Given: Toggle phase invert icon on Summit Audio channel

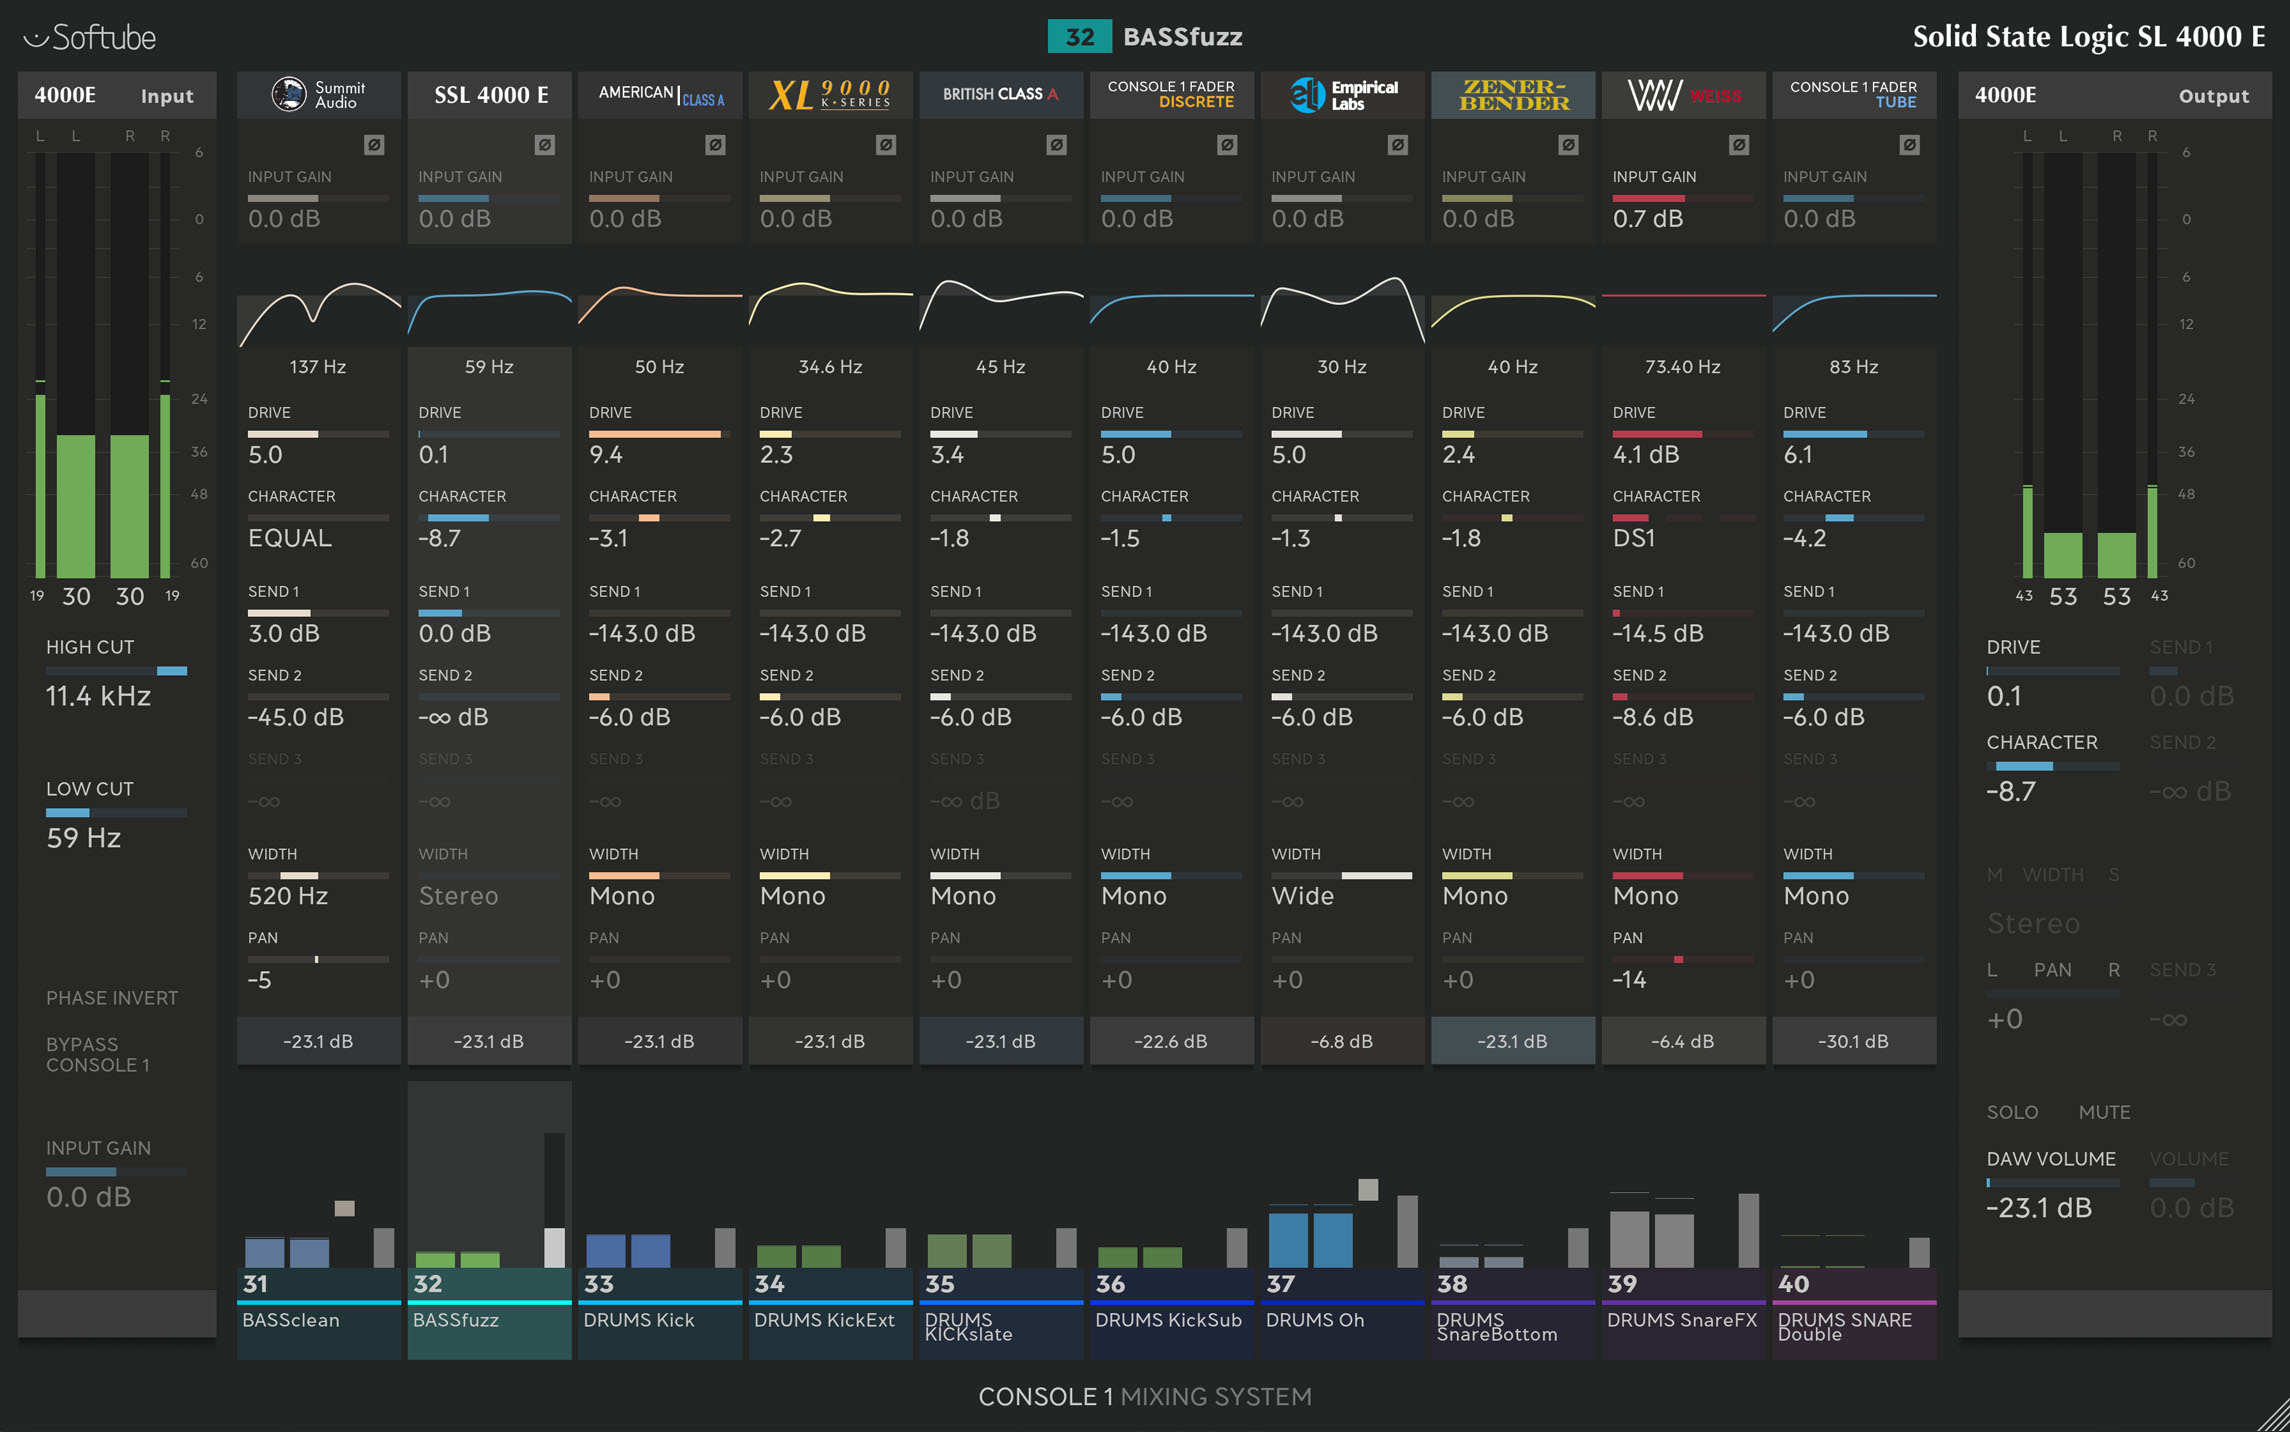Looking at the screenshot, I should 374,145.
